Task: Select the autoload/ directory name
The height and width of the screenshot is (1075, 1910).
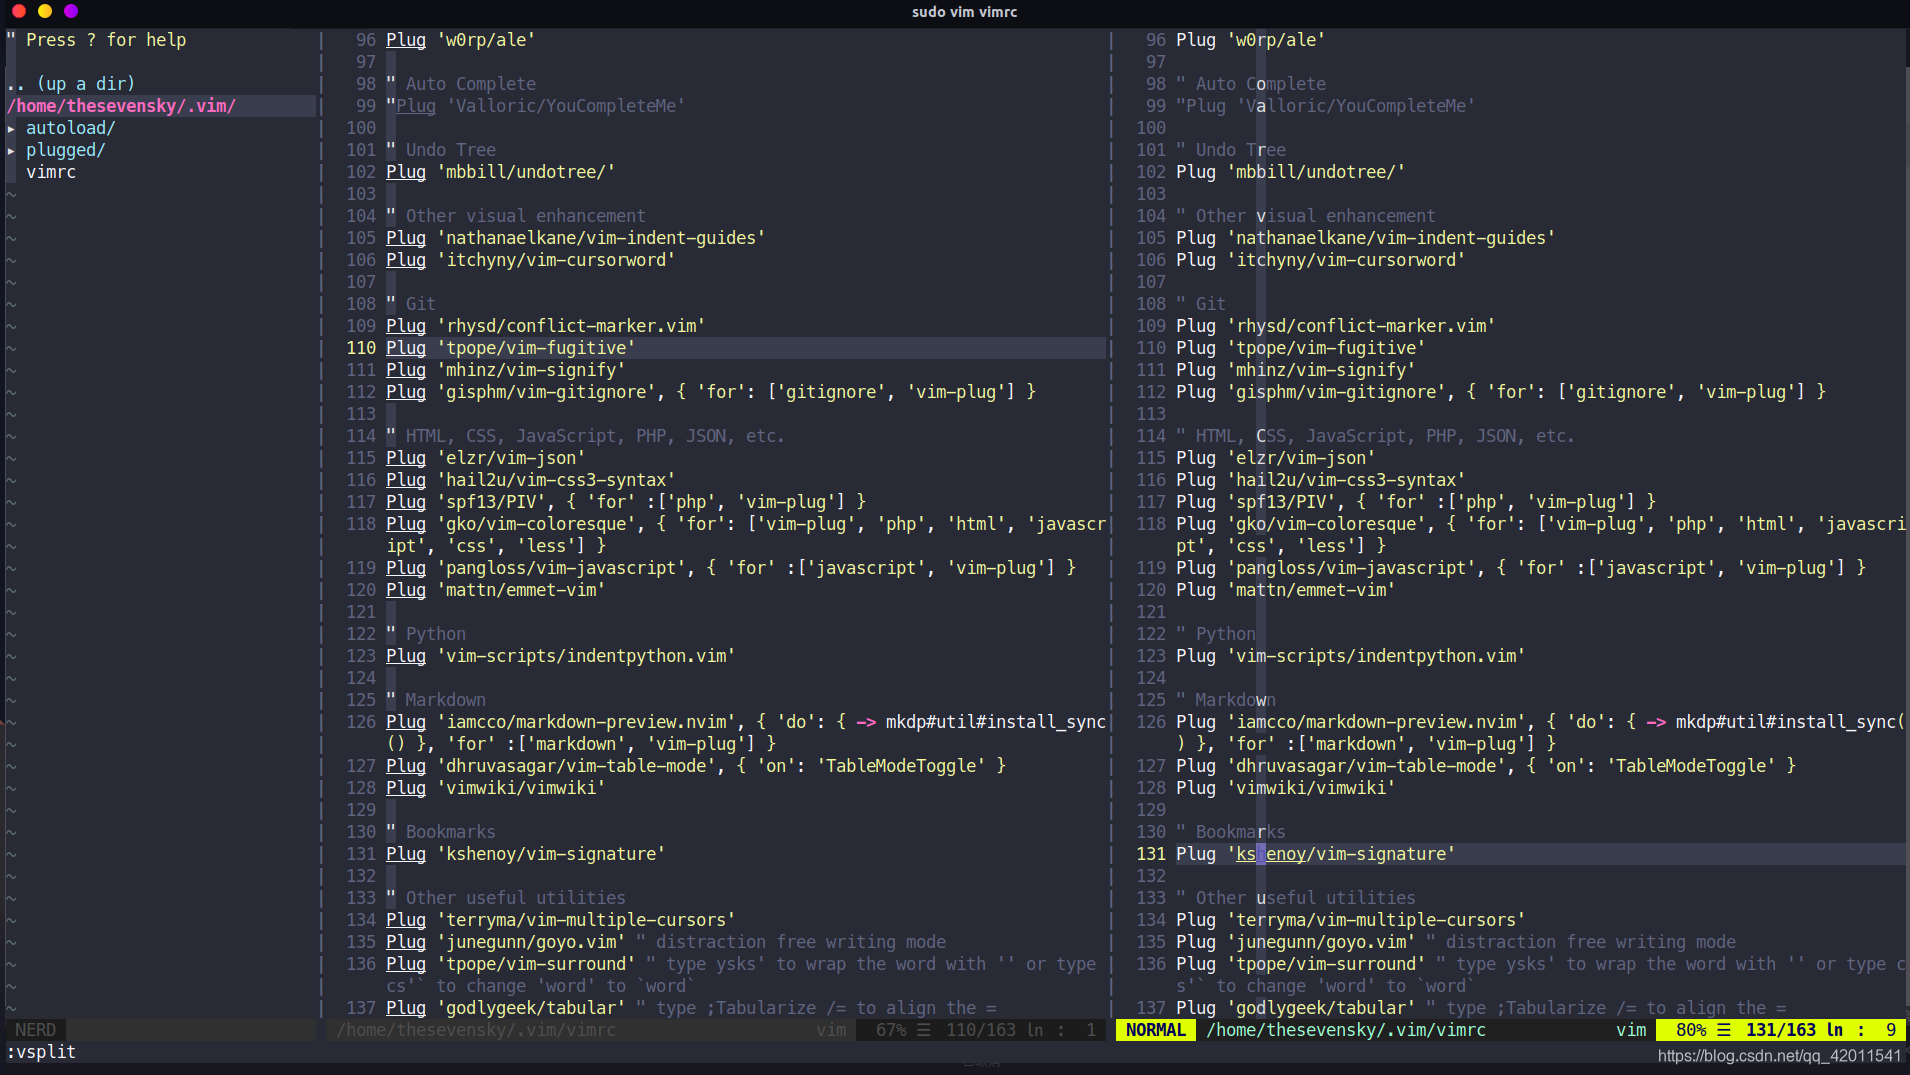Action: tap(71, 128)
